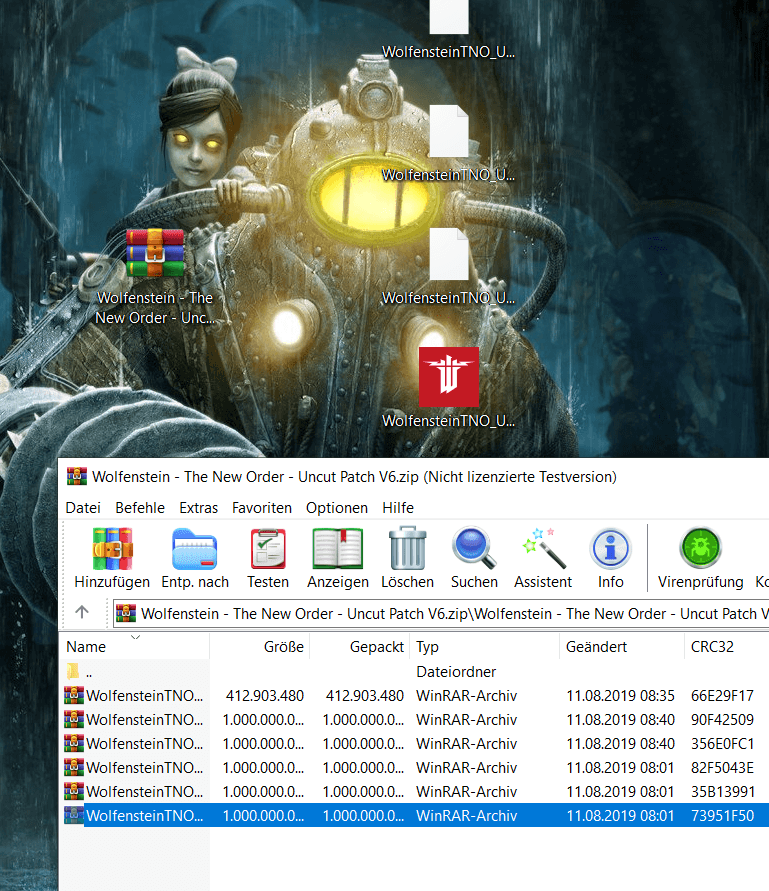Open the Datei menu
Viewport: 769px width, 891px height.
click(83, 507)
